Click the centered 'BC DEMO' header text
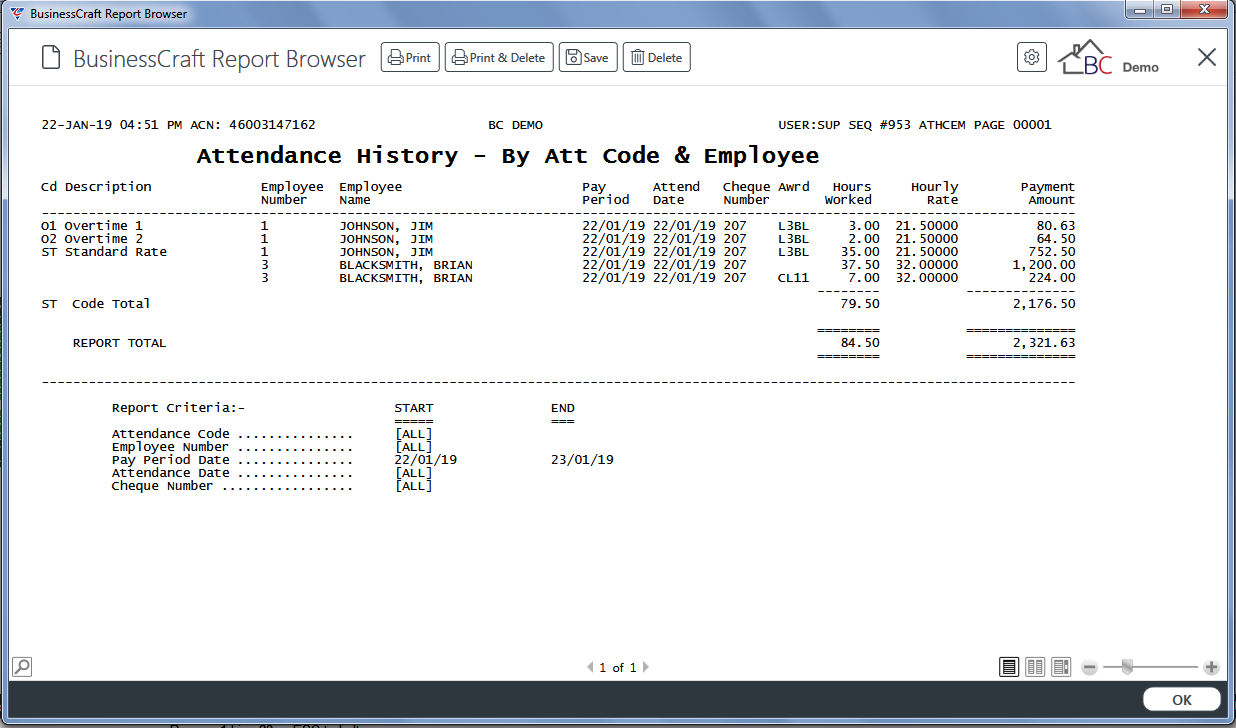Viewport: 1236px width, 728px height. (x=515, y=125)
